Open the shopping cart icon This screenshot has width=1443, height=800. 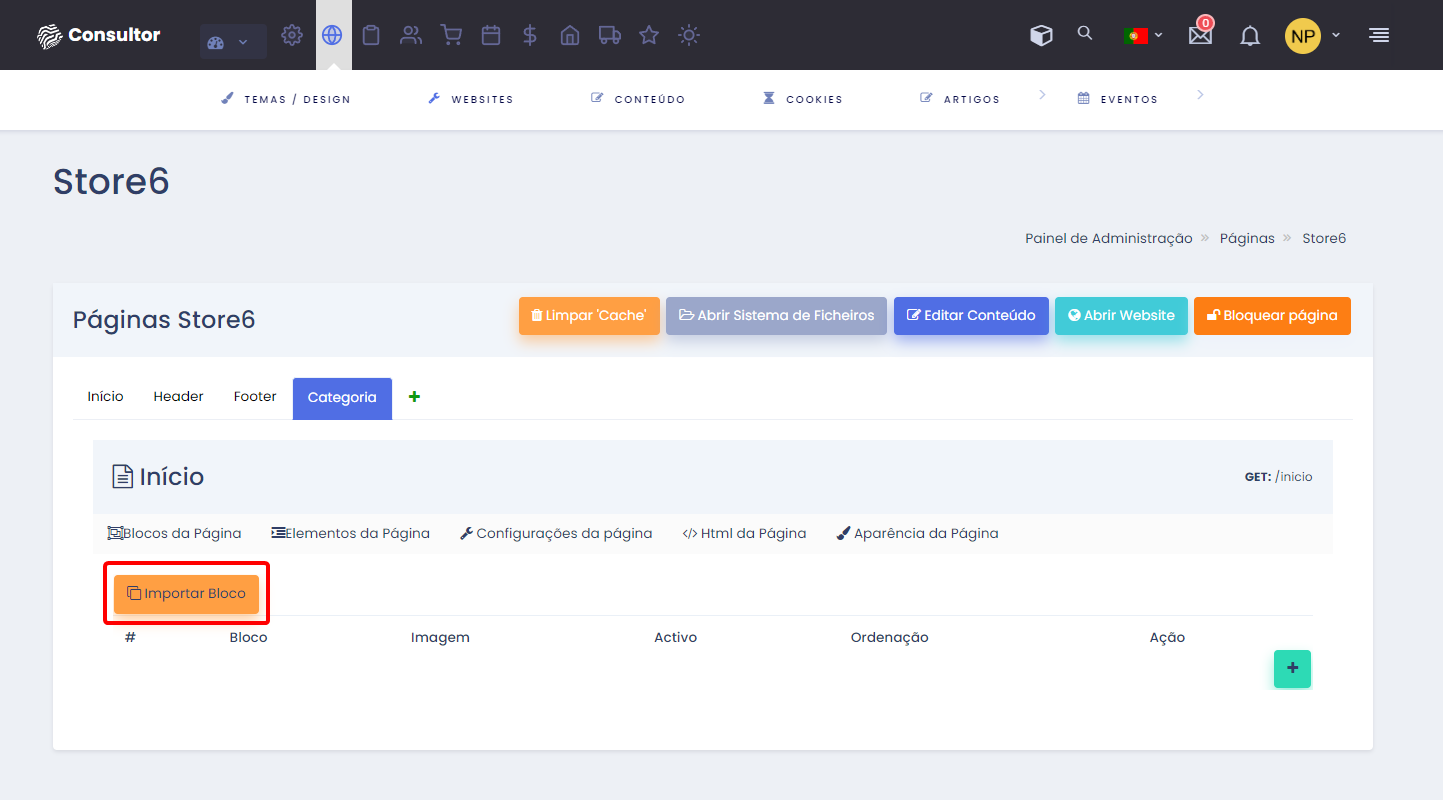(451, 35)
